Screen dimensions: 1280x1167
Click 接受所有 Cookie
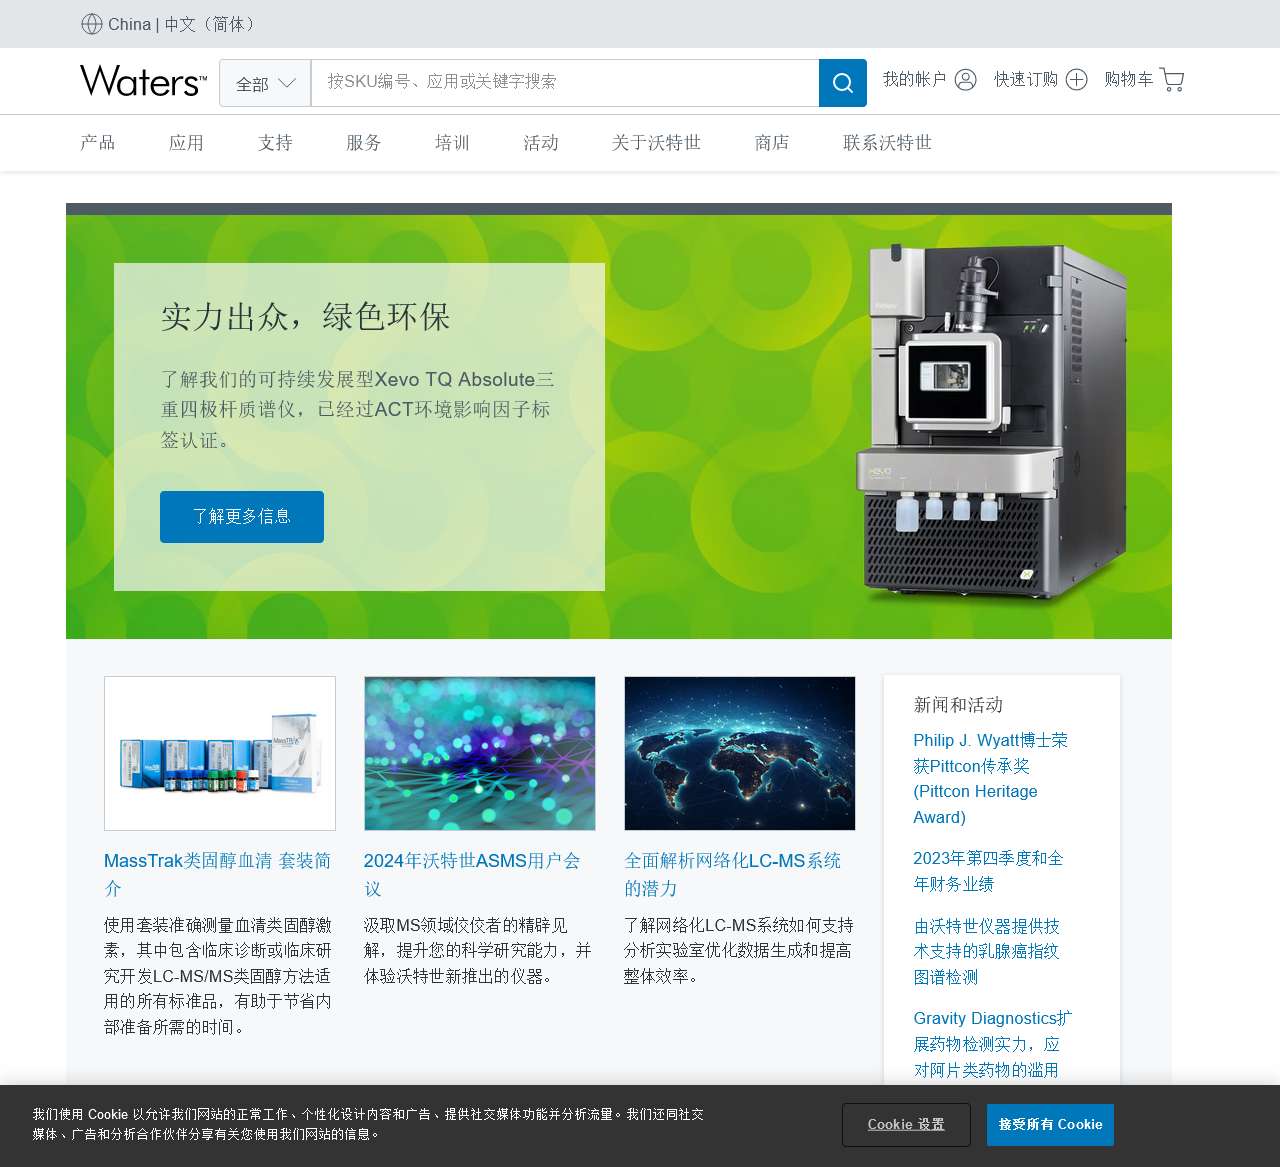(1049, 1124)
